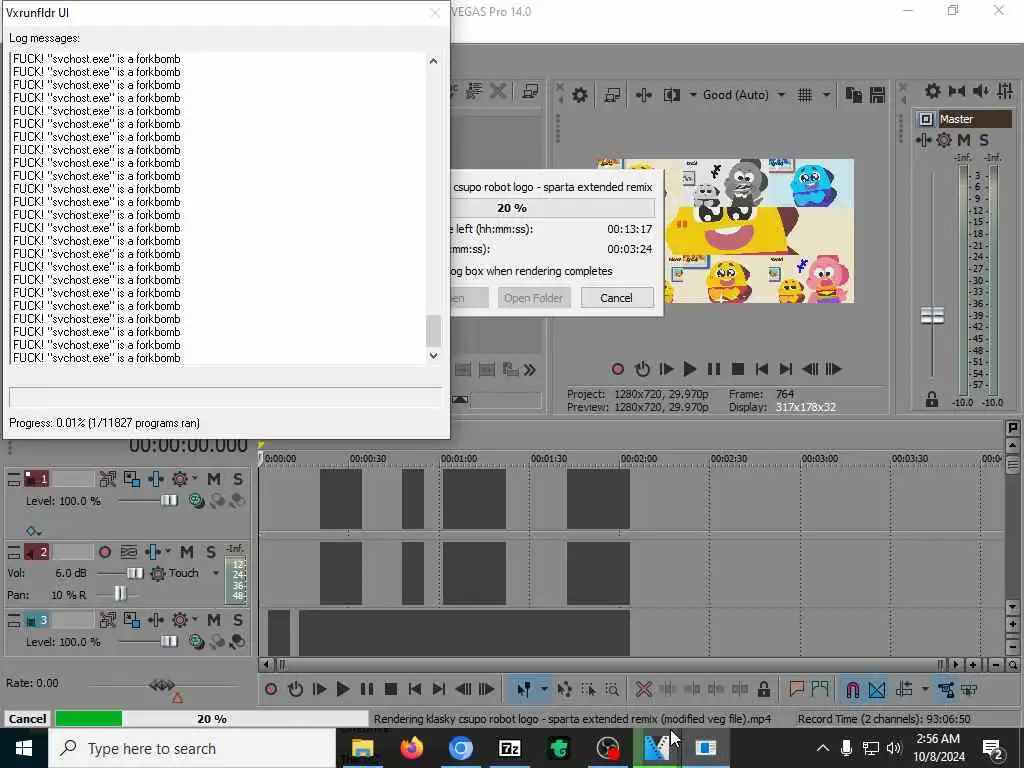
Task: Click track 2 Pan slider handle
Action: [120, 593]
